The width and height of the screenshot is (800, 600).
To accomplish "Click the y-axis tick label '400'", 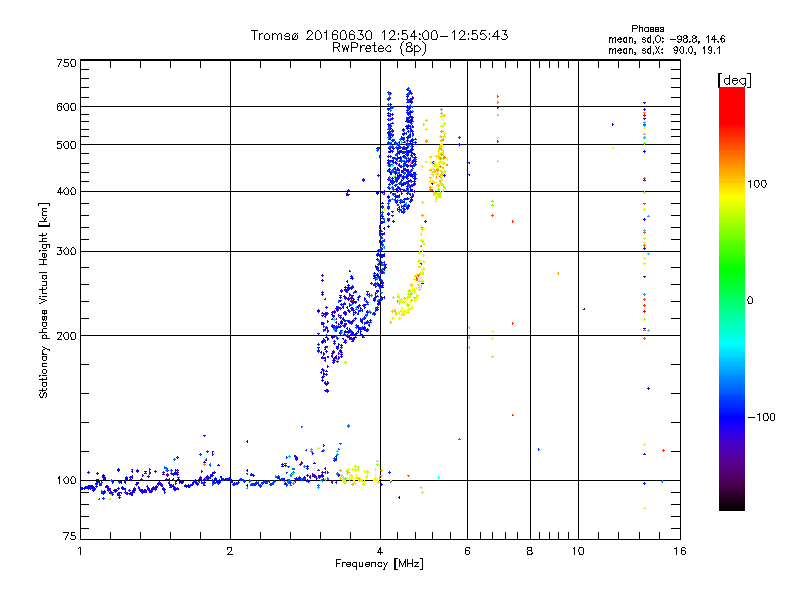I will click(x=66, y=191).
